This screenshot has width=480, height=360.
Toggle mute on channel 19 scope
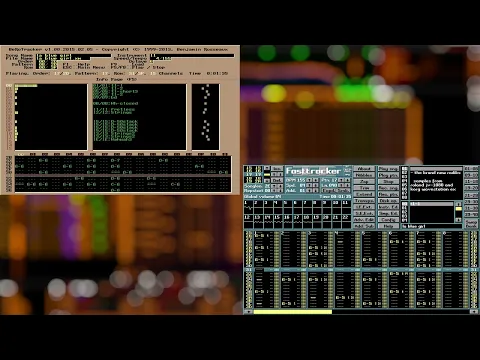click(318, 222)
